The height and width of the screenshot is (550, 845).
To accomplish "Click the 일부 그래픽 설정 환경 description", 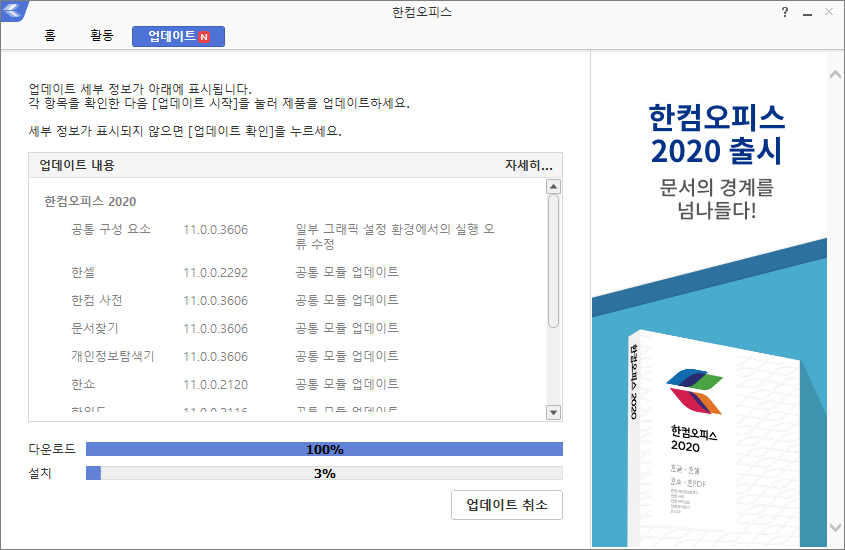I will pos(395,236).
